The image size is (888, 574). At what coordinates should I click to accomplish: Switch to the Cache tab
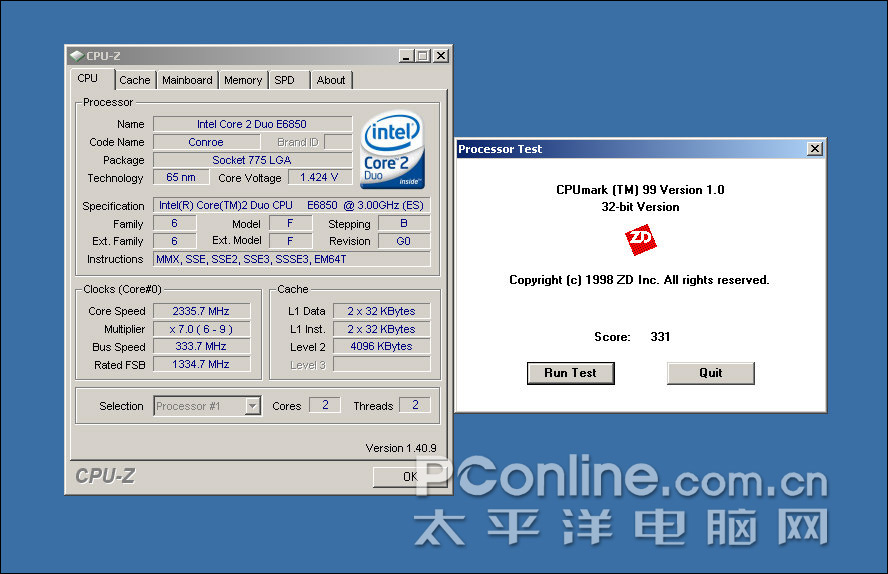135,80
